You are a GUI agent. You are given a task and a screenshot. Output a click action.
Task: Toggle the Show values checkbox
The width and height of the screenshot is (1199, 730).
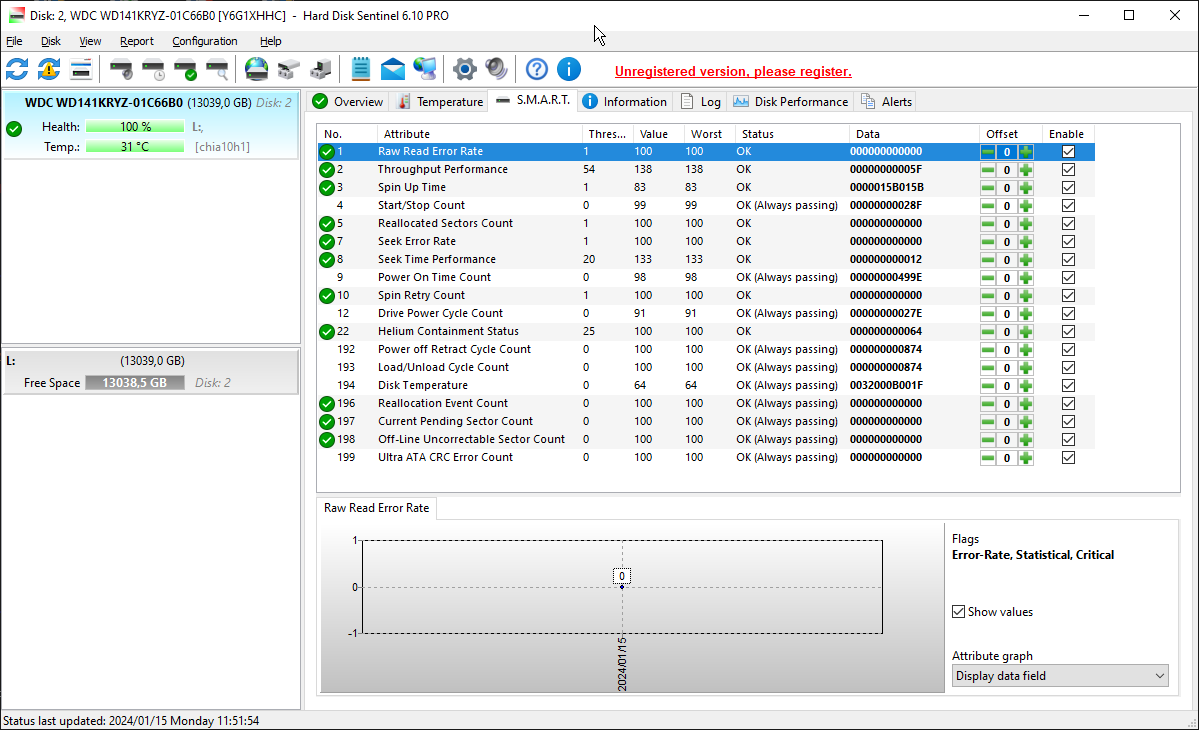point(958,612)
